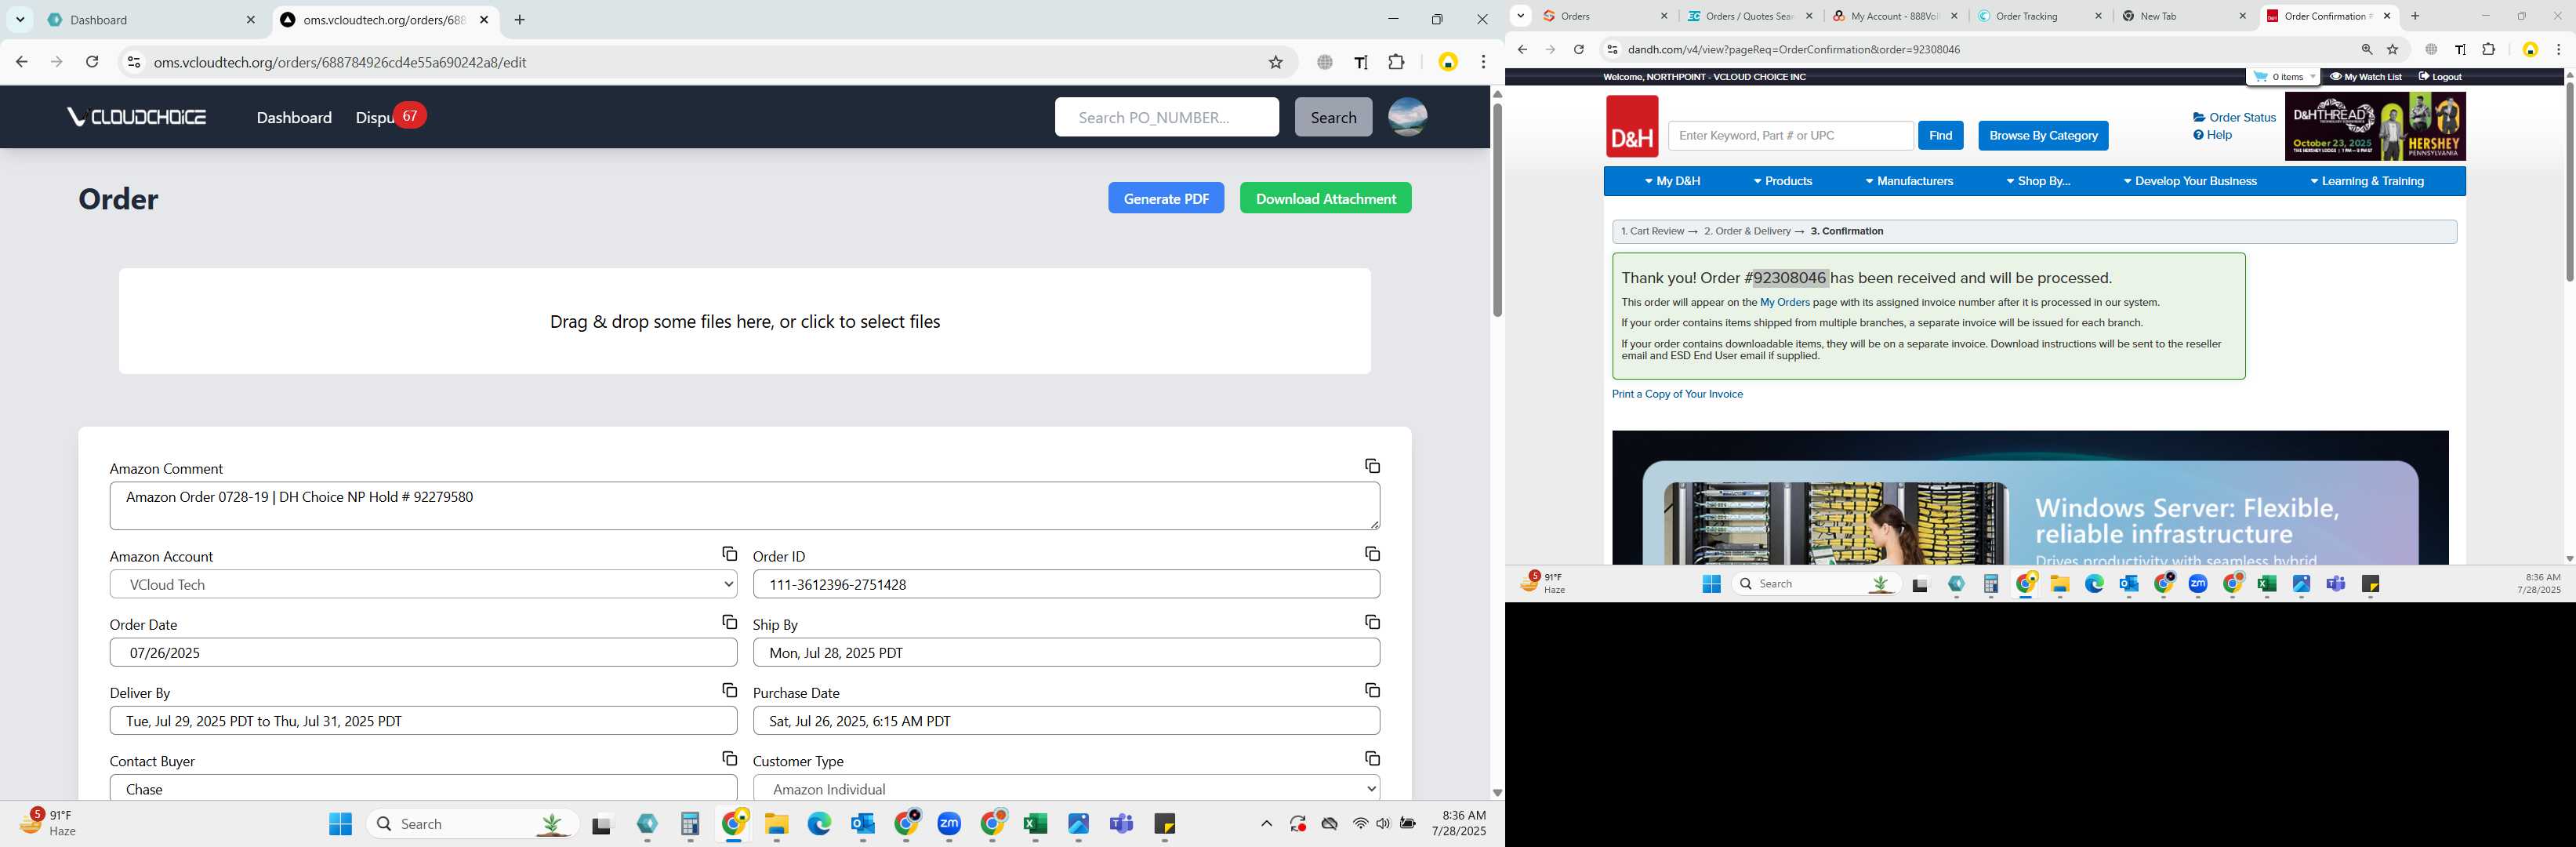The image size is (2576, 847).
Task: Expand the Amazon Account dropdown
Action: coord(423,584)
